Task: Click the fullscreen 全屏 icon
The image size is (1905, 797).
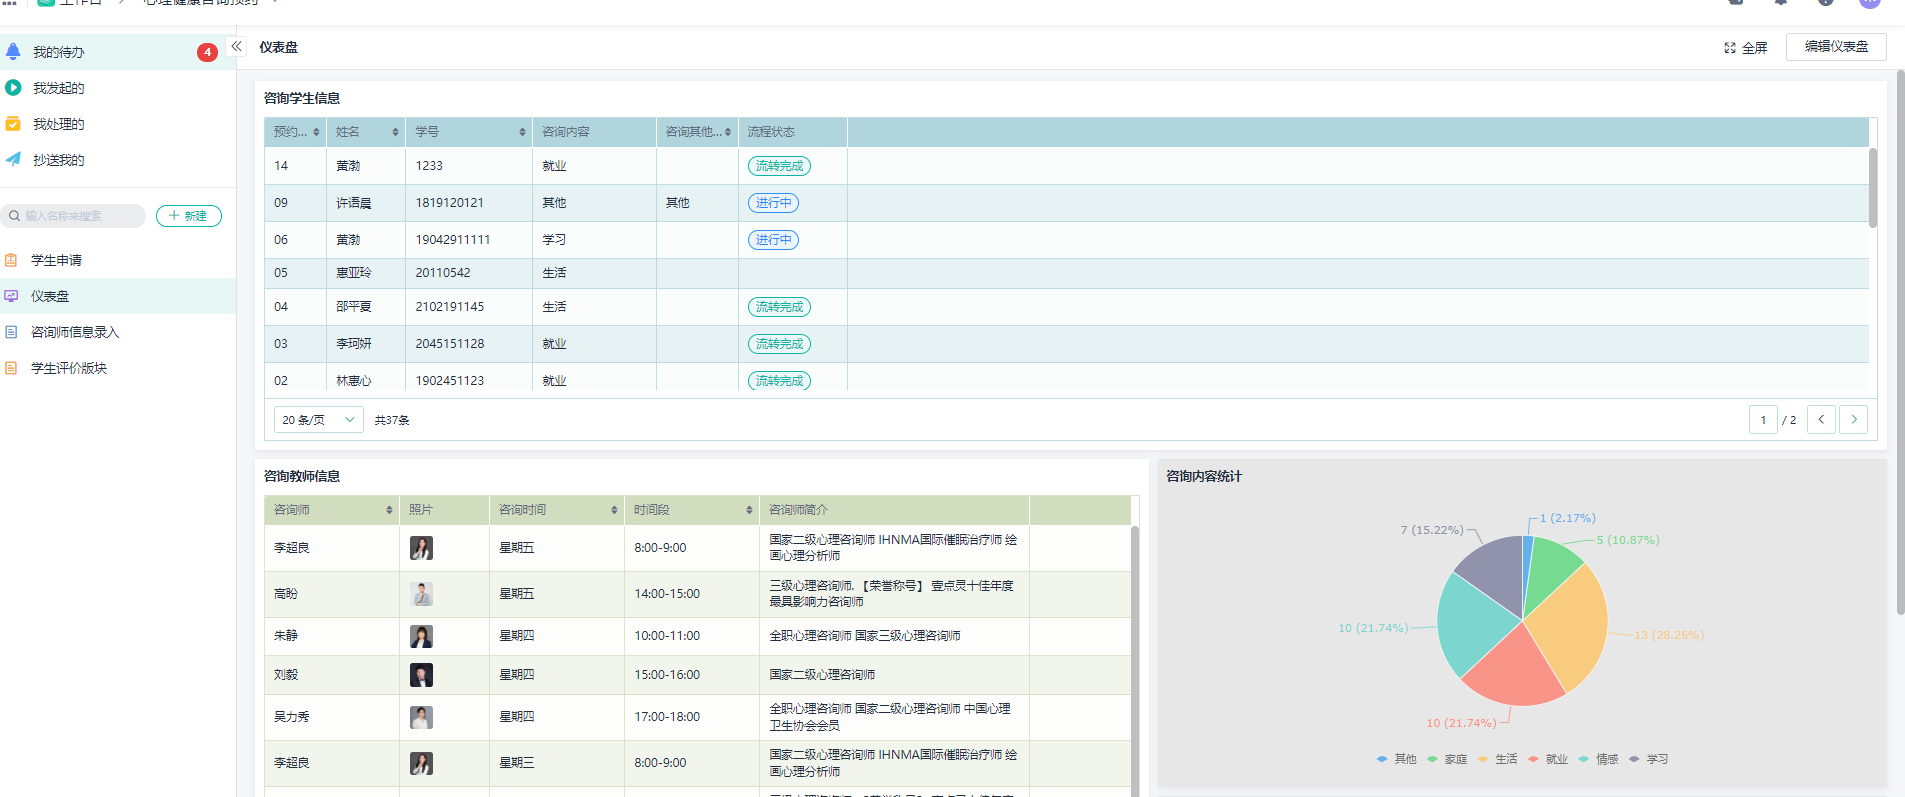Action: (1730, 48)
